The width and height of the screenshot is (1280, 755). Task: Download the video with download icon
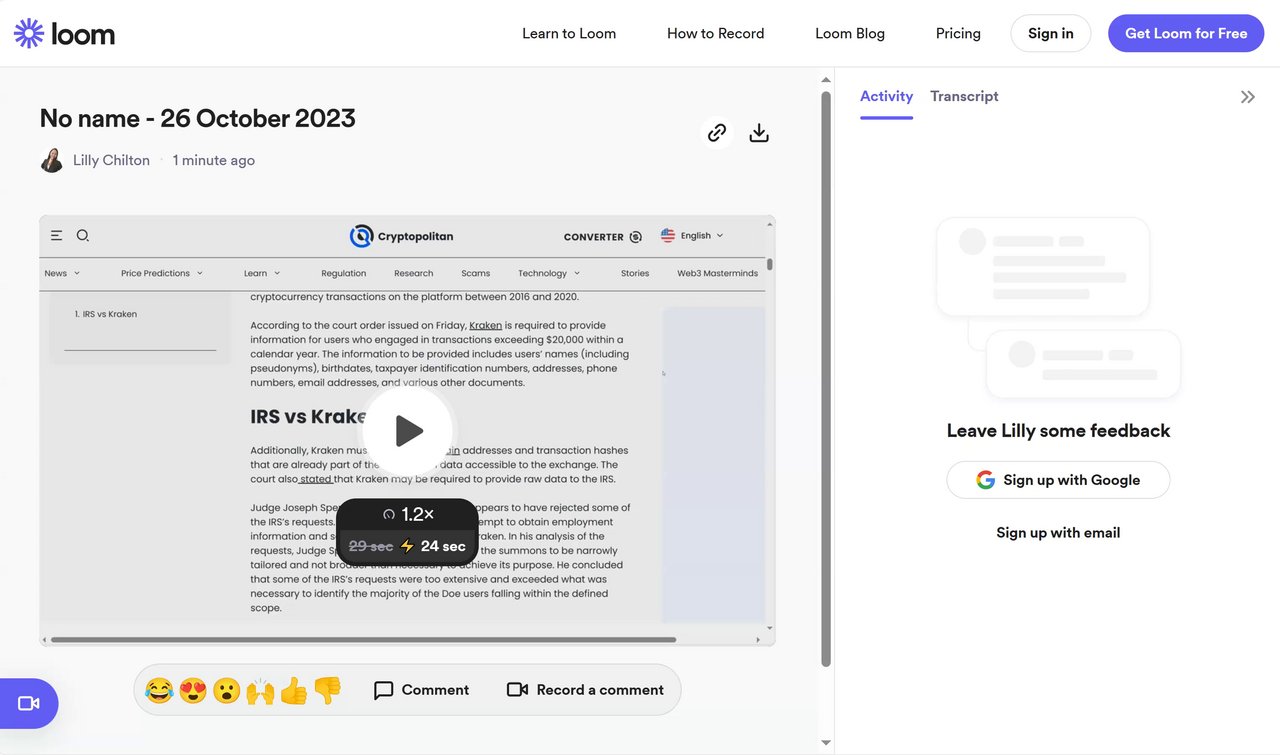coord(759,132)
